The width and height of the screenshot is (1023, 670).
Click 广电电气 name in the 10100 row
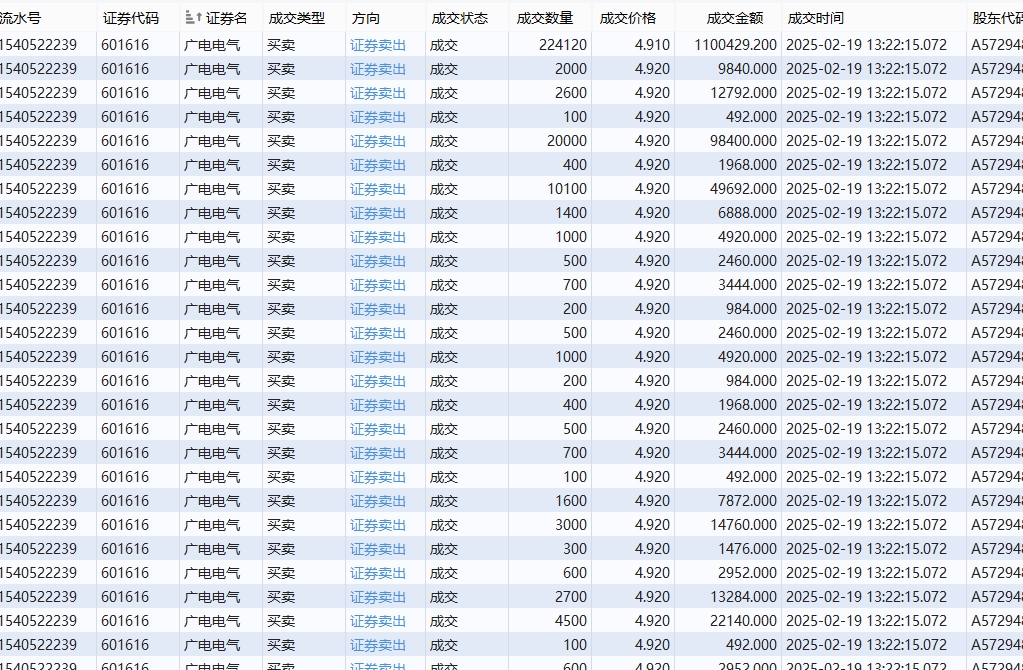coord(212,189)
